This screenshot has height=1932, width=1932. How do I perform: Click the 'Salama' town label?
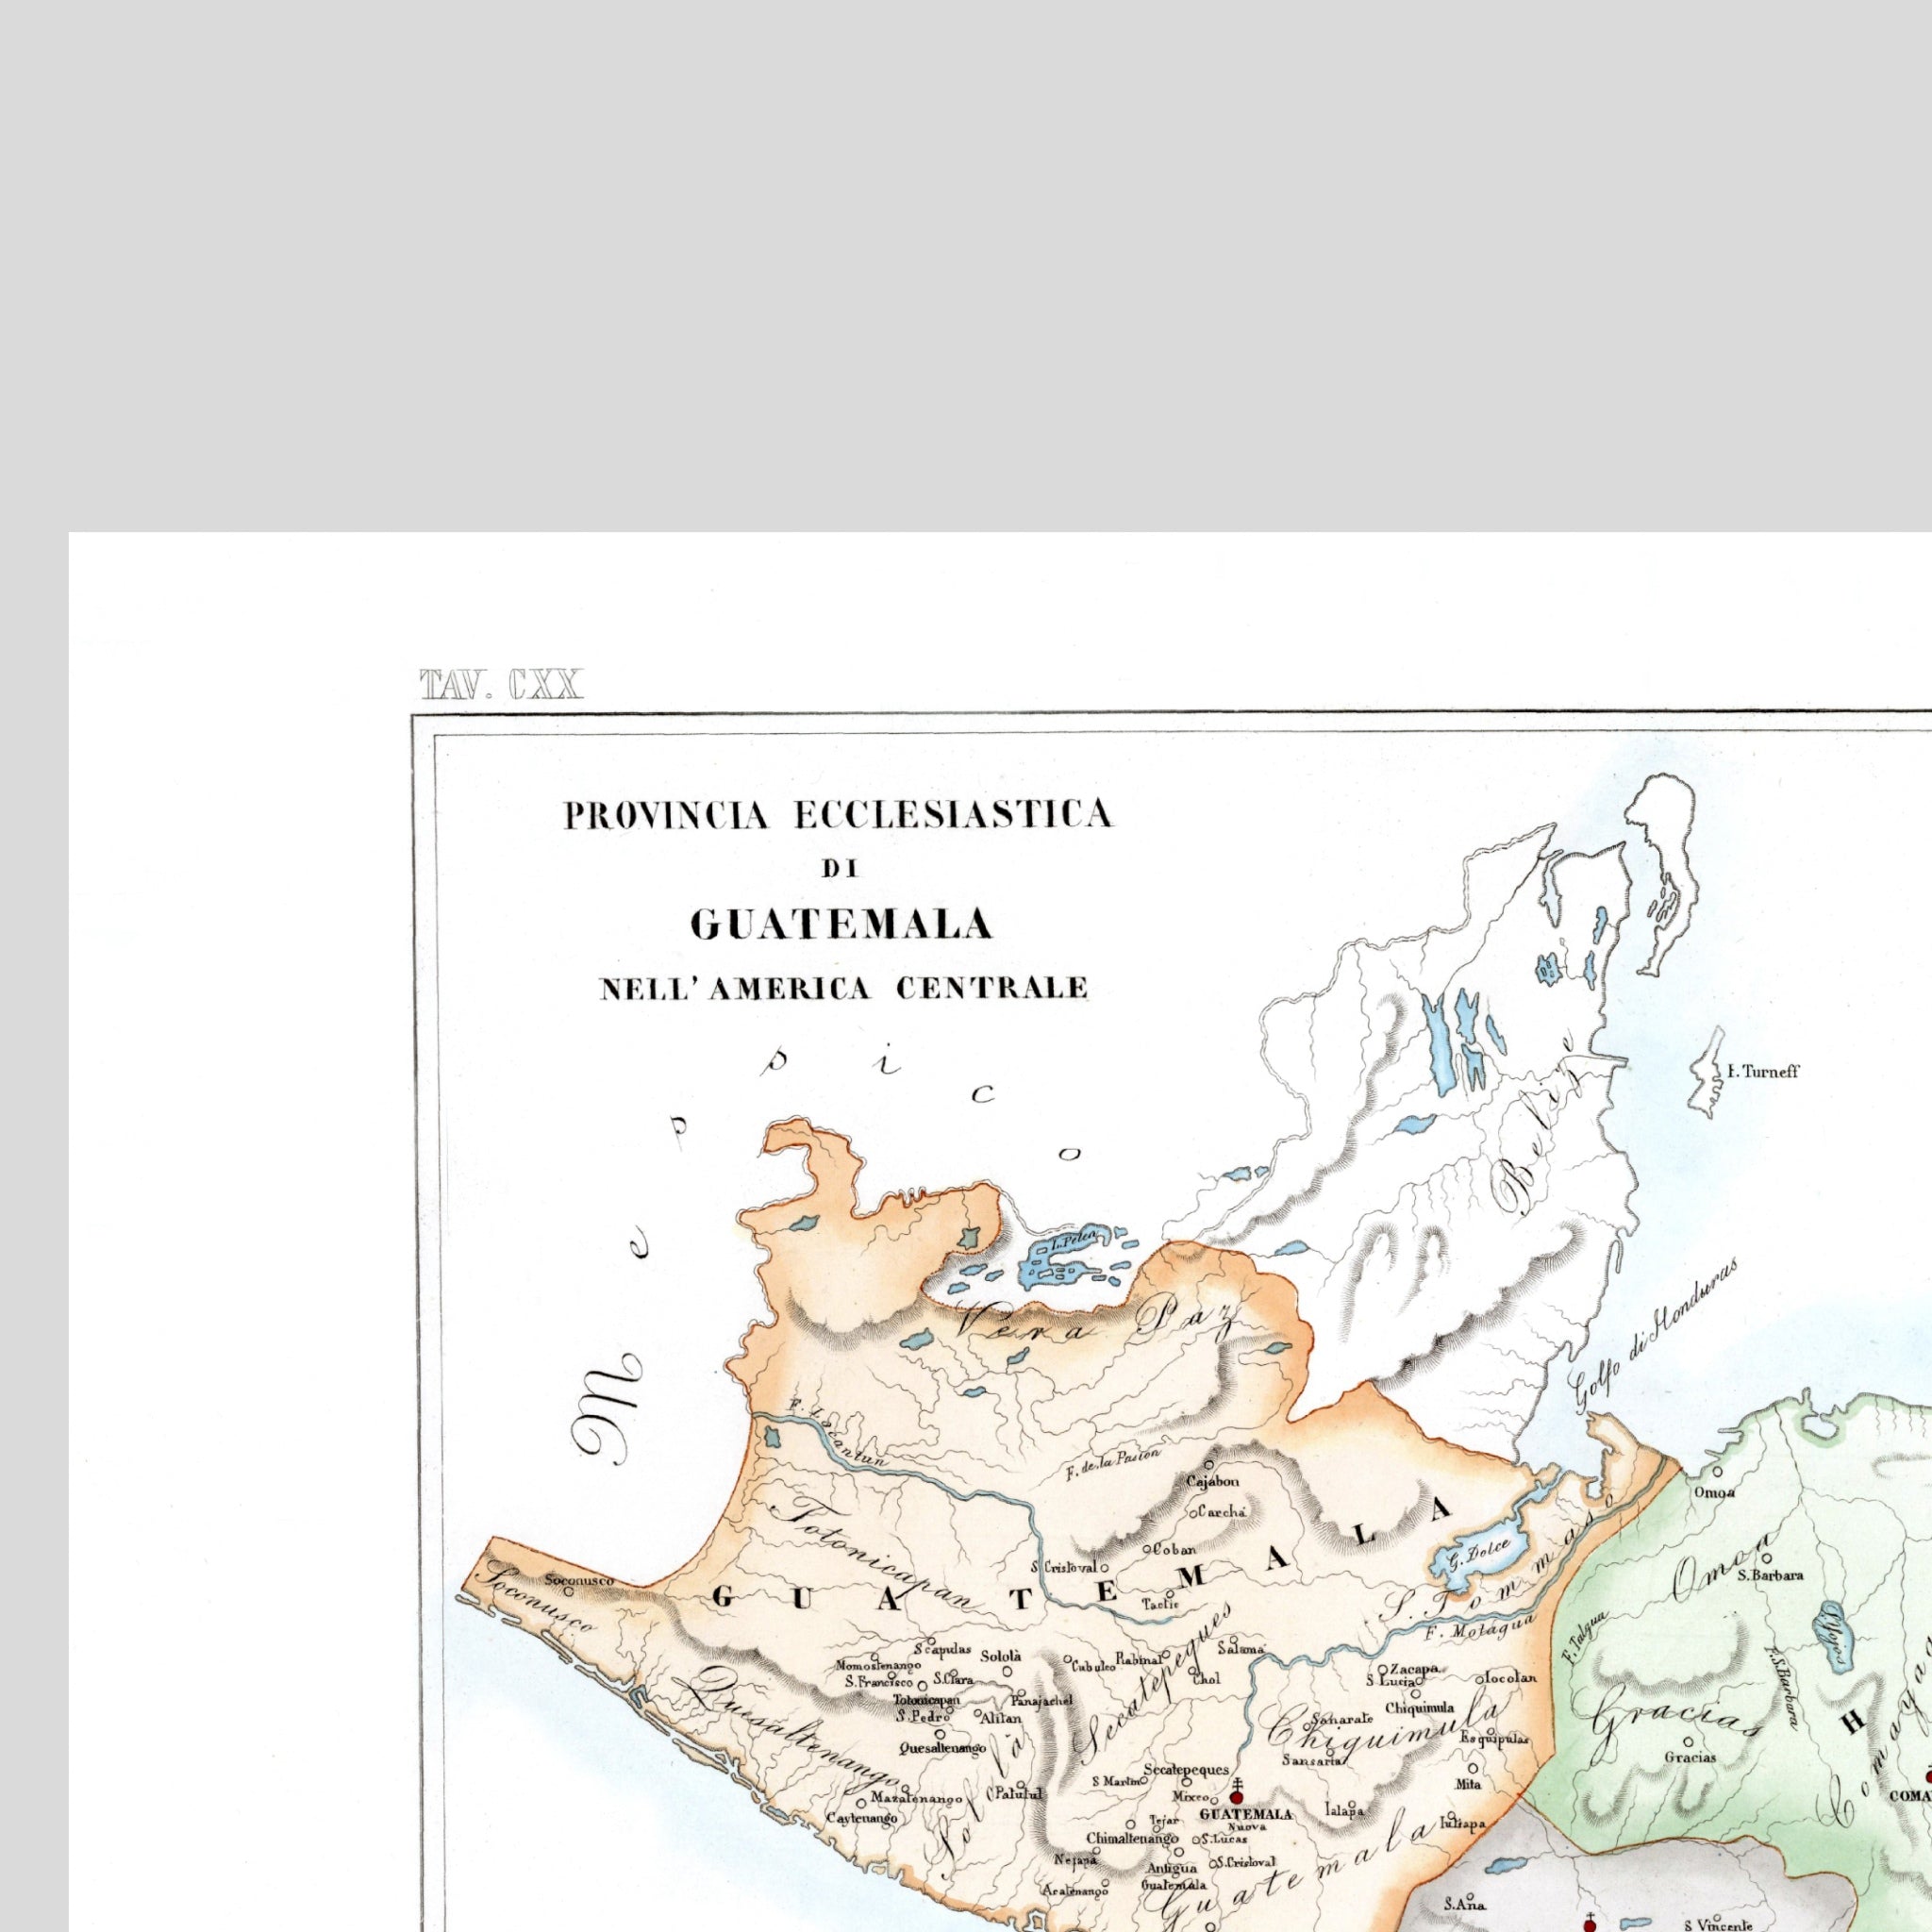click(1241, 1647)
